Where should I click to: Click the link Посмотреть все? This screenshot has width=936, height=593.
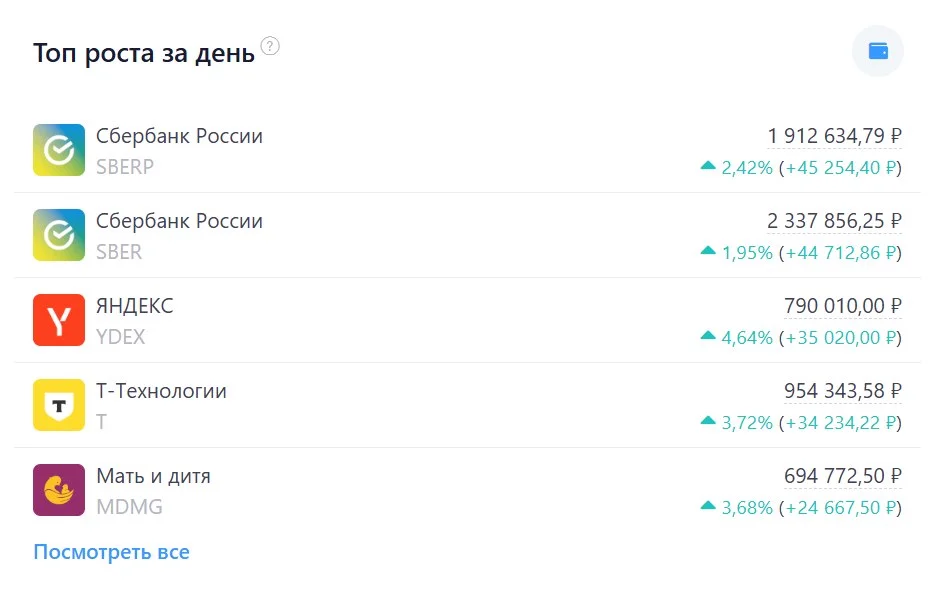112,552
